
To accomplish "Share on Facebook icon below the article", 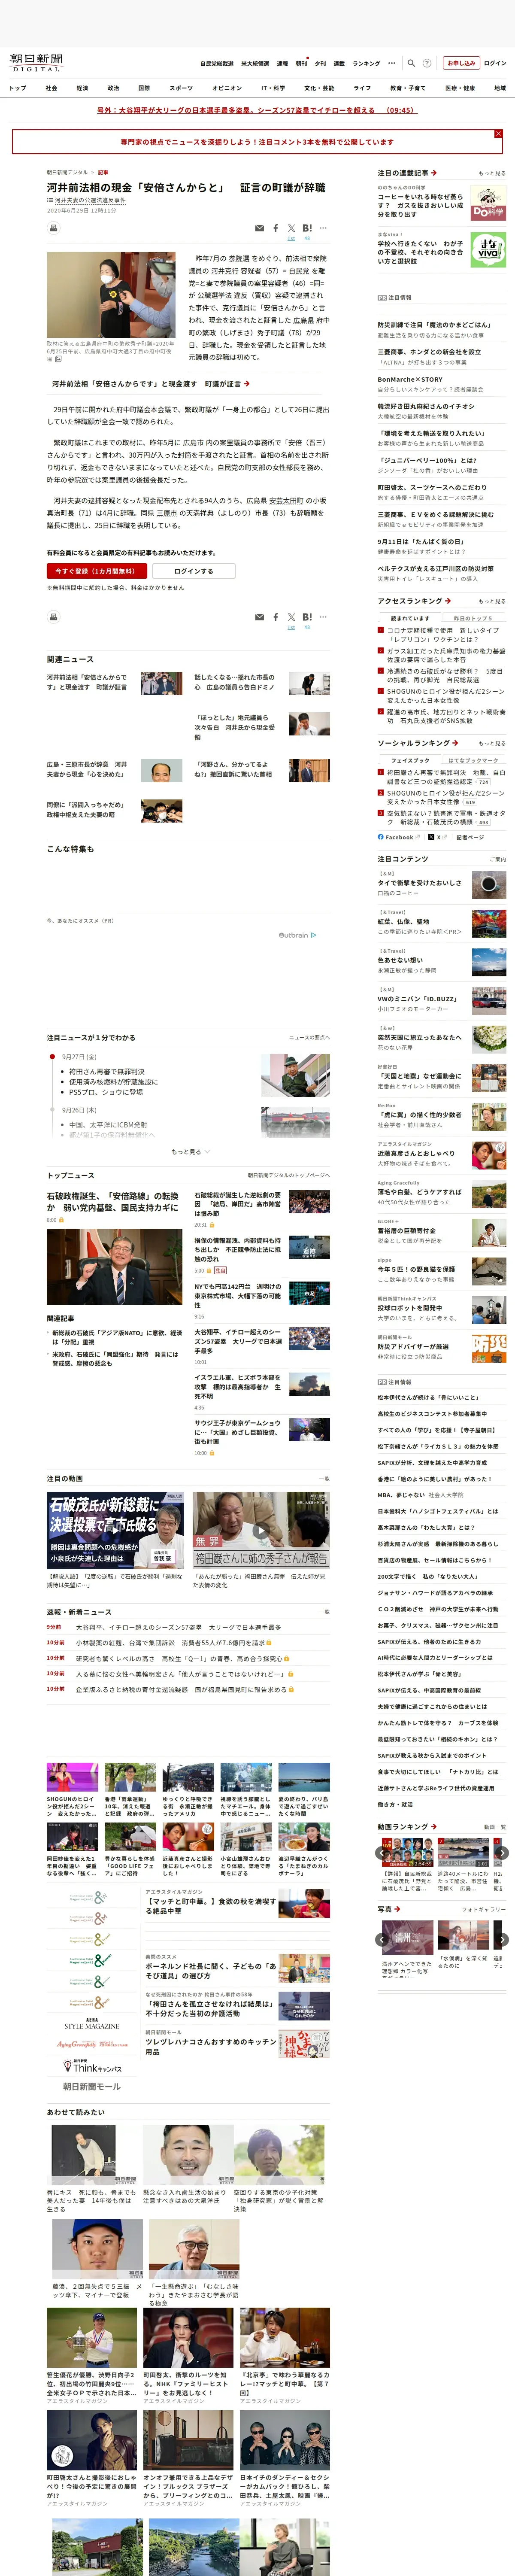I will click(276, 617).
